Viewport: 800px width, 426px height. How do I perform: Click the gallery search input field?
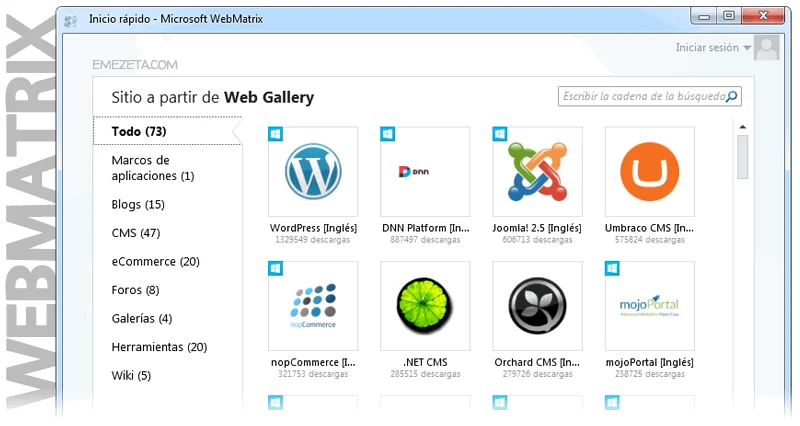tap(649, 96)
